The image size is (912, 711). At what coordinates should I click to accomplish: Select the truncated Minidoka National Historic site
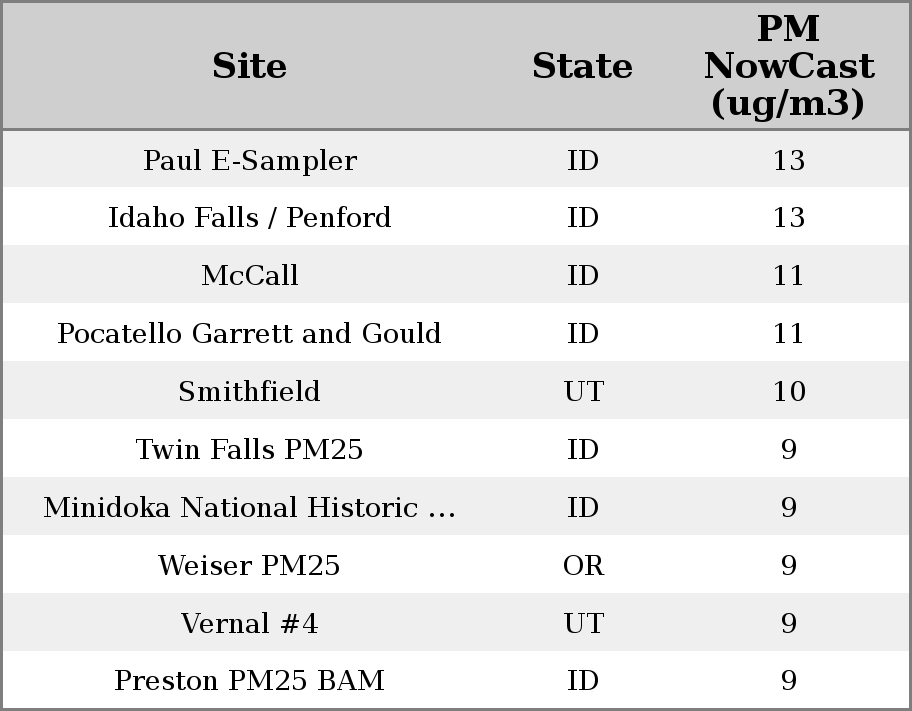(x=250, y=508)
